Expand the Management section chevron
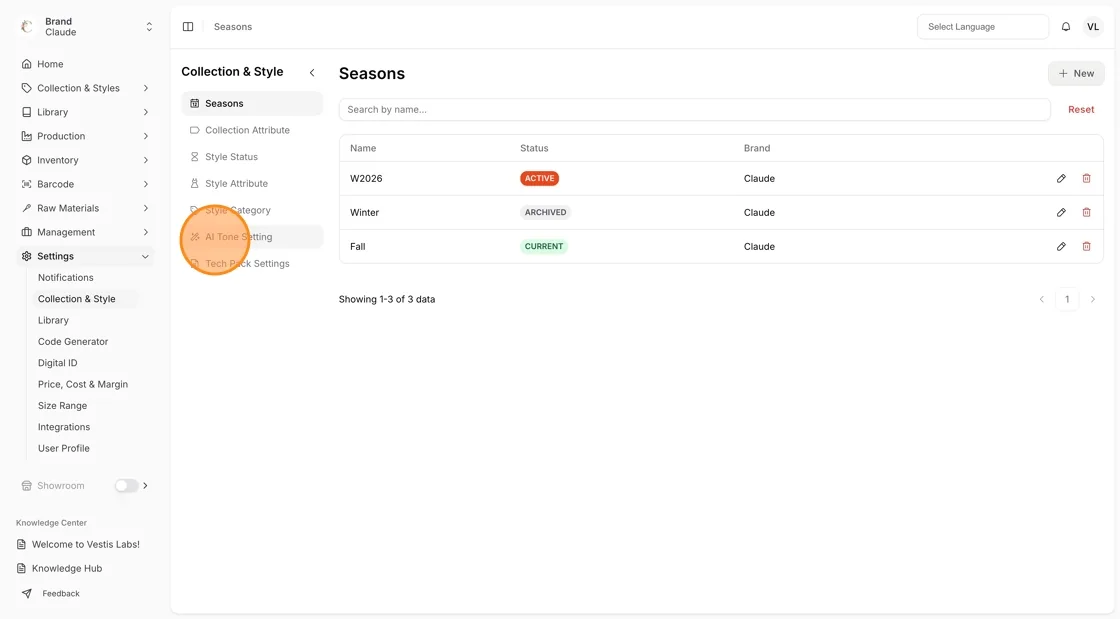The height and width of the screenshot is (619, 1120). pyautogui.click(x=146, y=232)
